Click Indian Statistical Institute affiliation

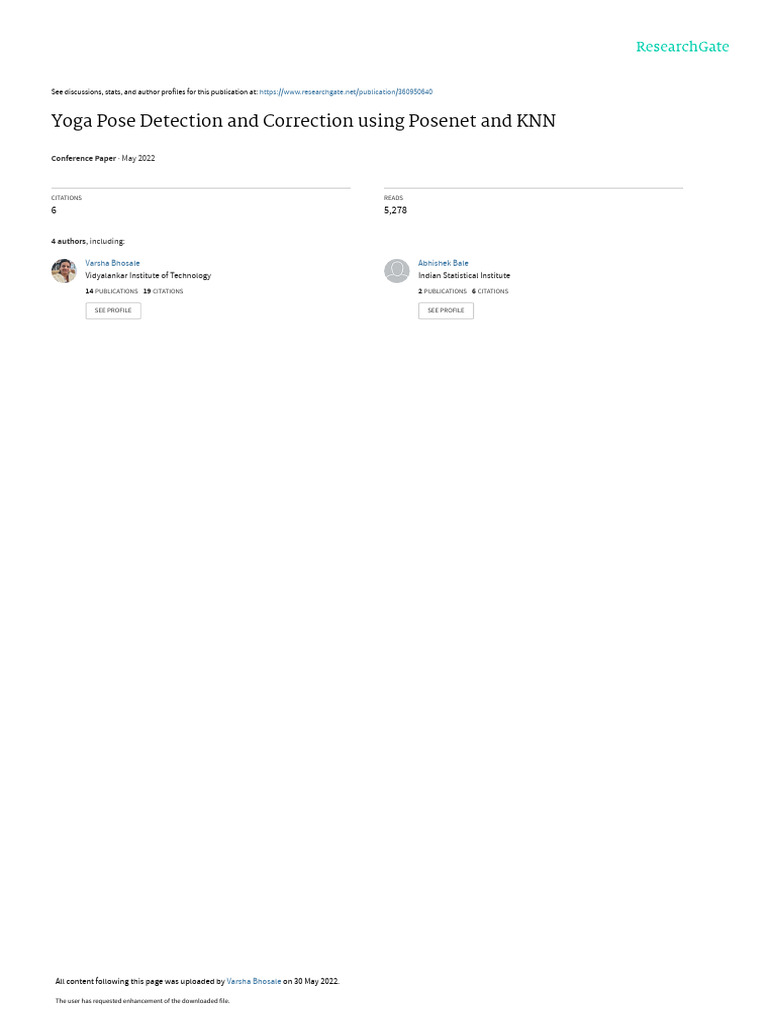464,276
